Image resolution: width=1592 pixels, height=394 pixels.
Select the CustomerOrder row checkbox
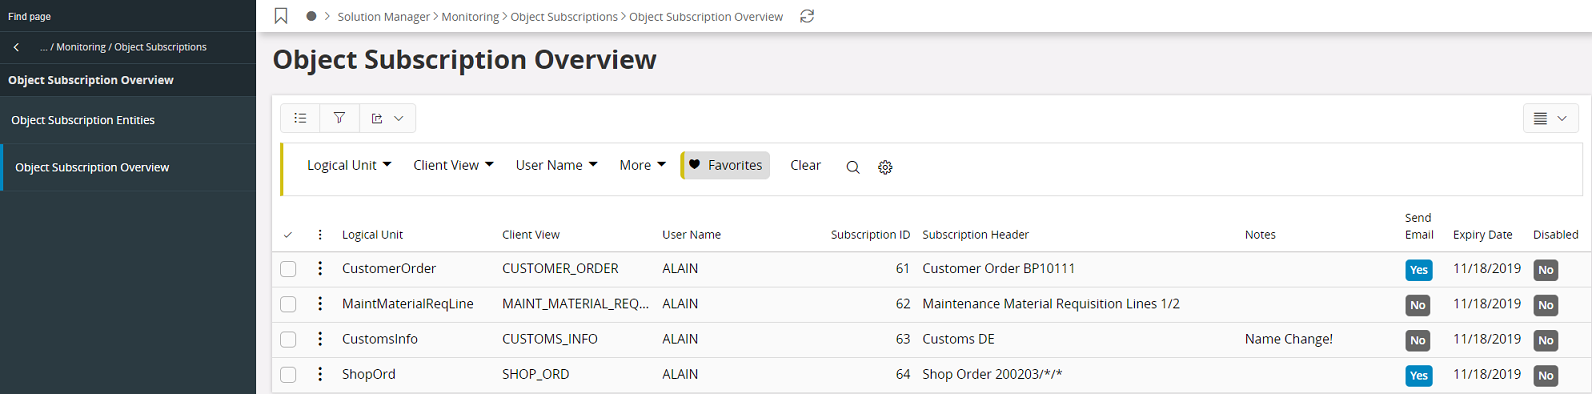tap(288, 269)
